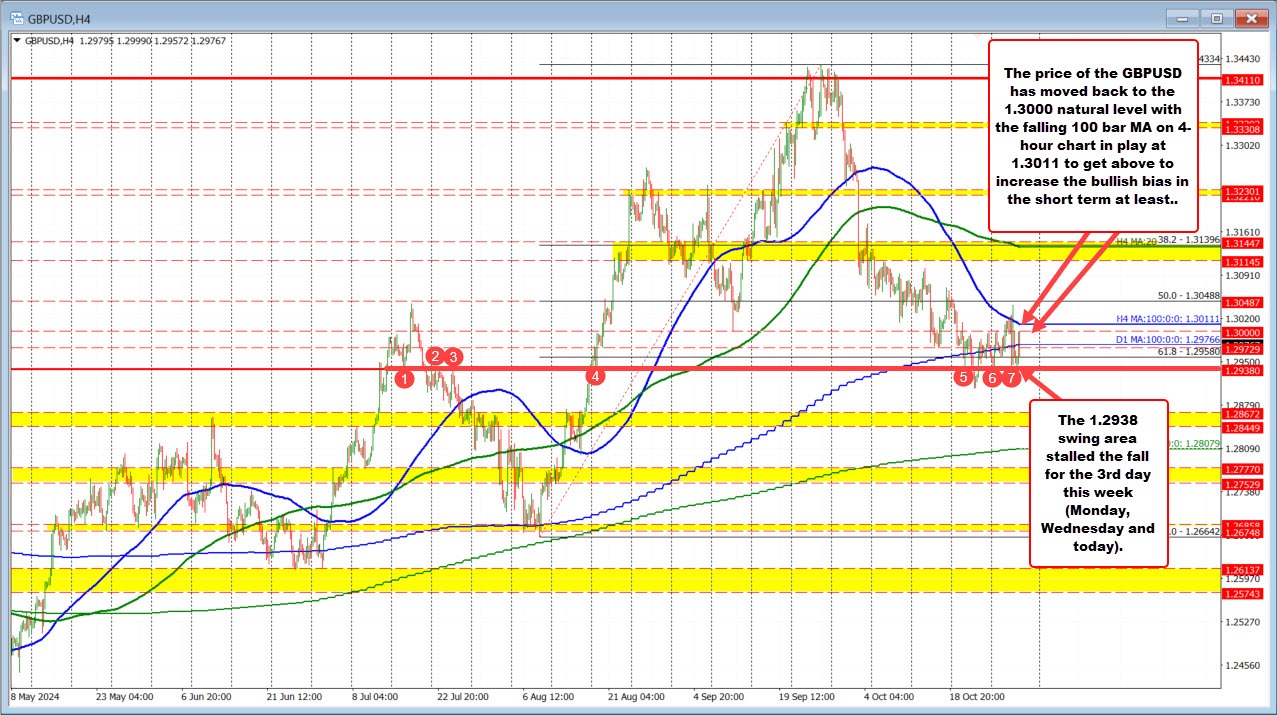Open the annotation box about the 100 bar MA
Screen dimensions: 1277x715
(1093, 135)
